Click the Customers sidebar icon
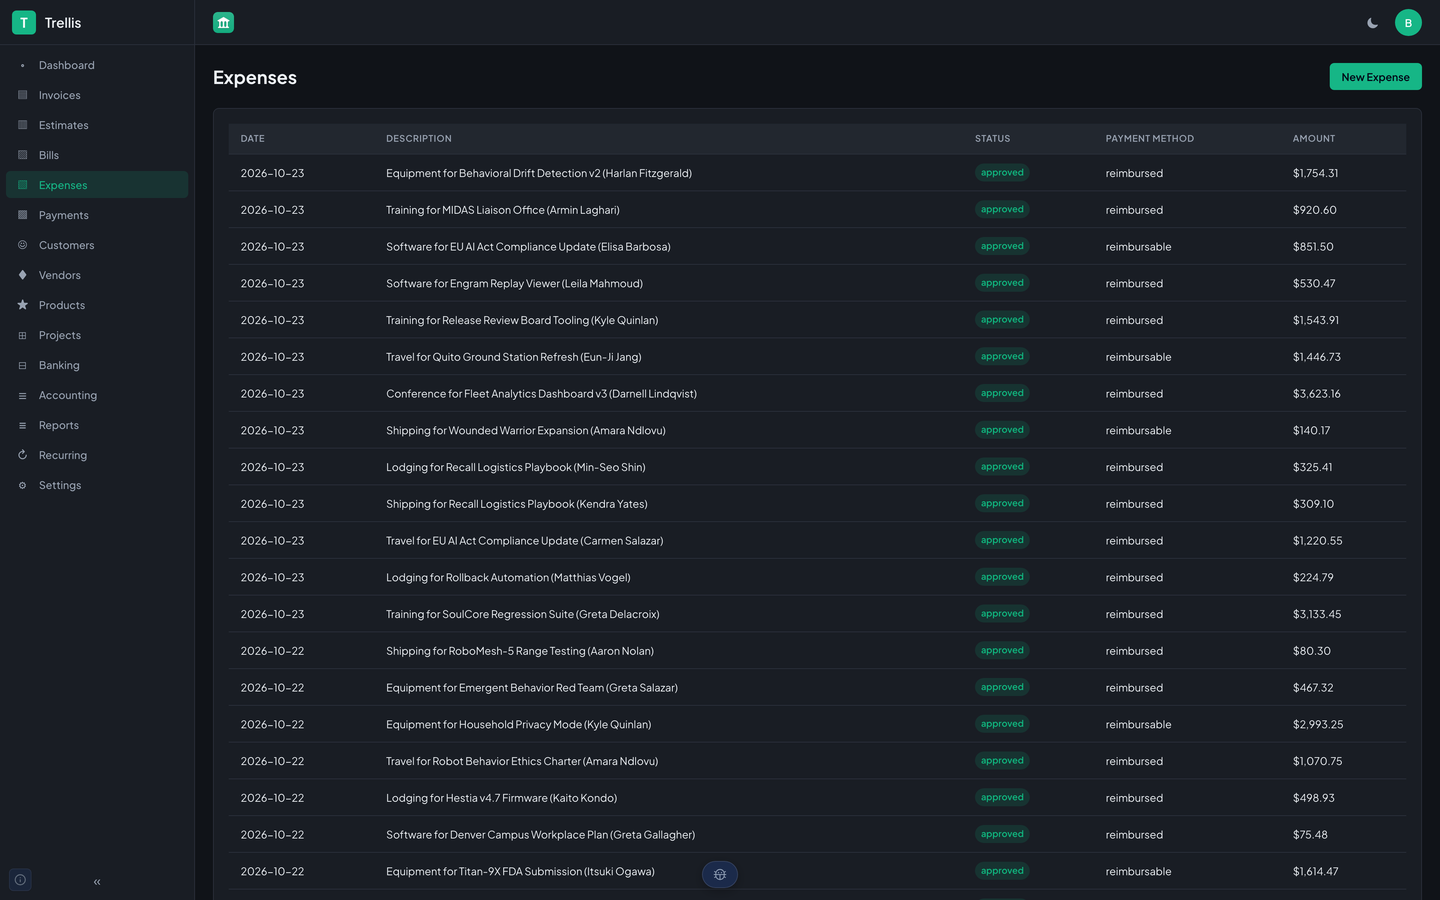This screenshot has width=1440, height=900. [x=22, y=245]
